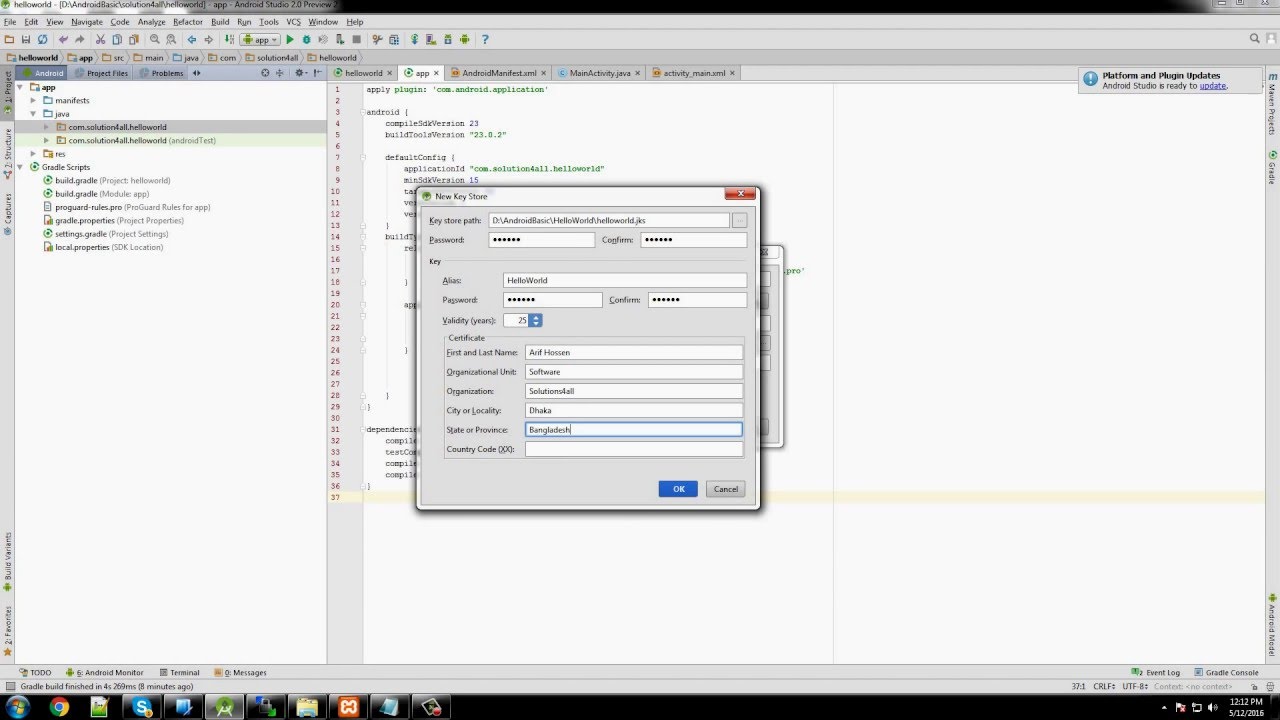
Task: Open Google Chrome from the taskbar
Action: click(x=59, y=707)
